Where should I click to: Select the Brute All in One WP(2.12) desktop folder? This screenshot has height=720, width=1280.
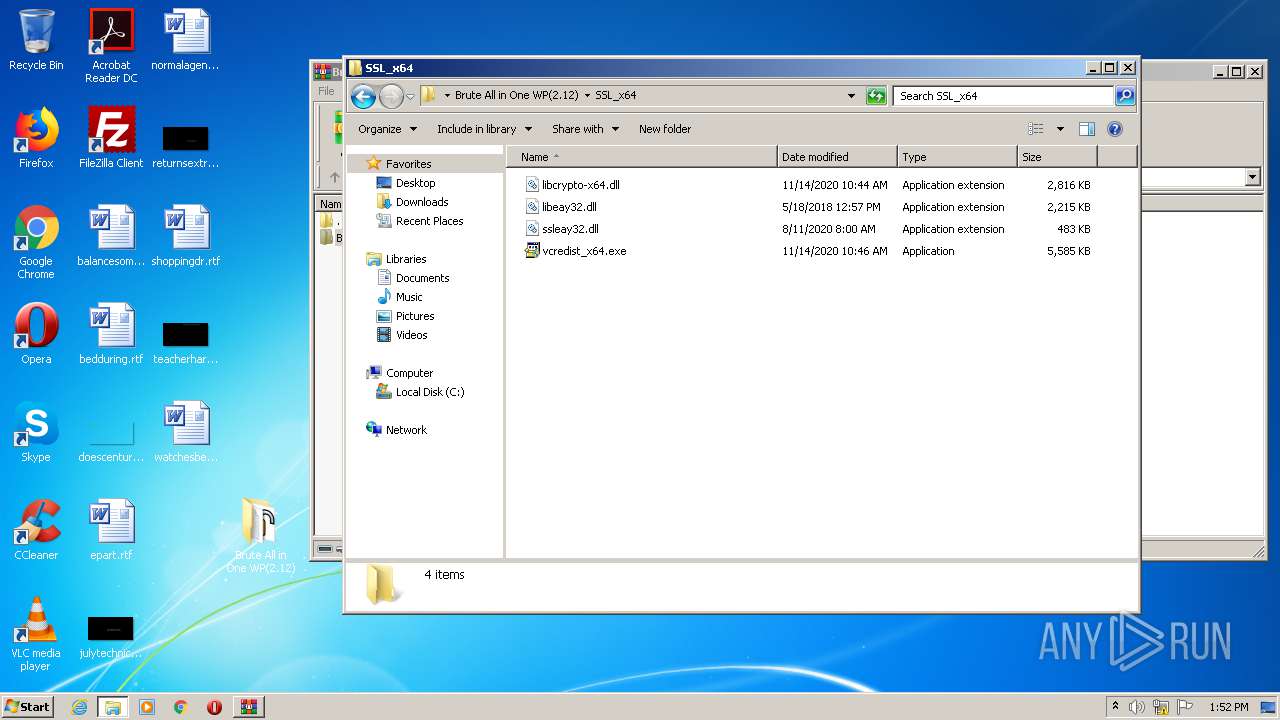click(260, 536)
